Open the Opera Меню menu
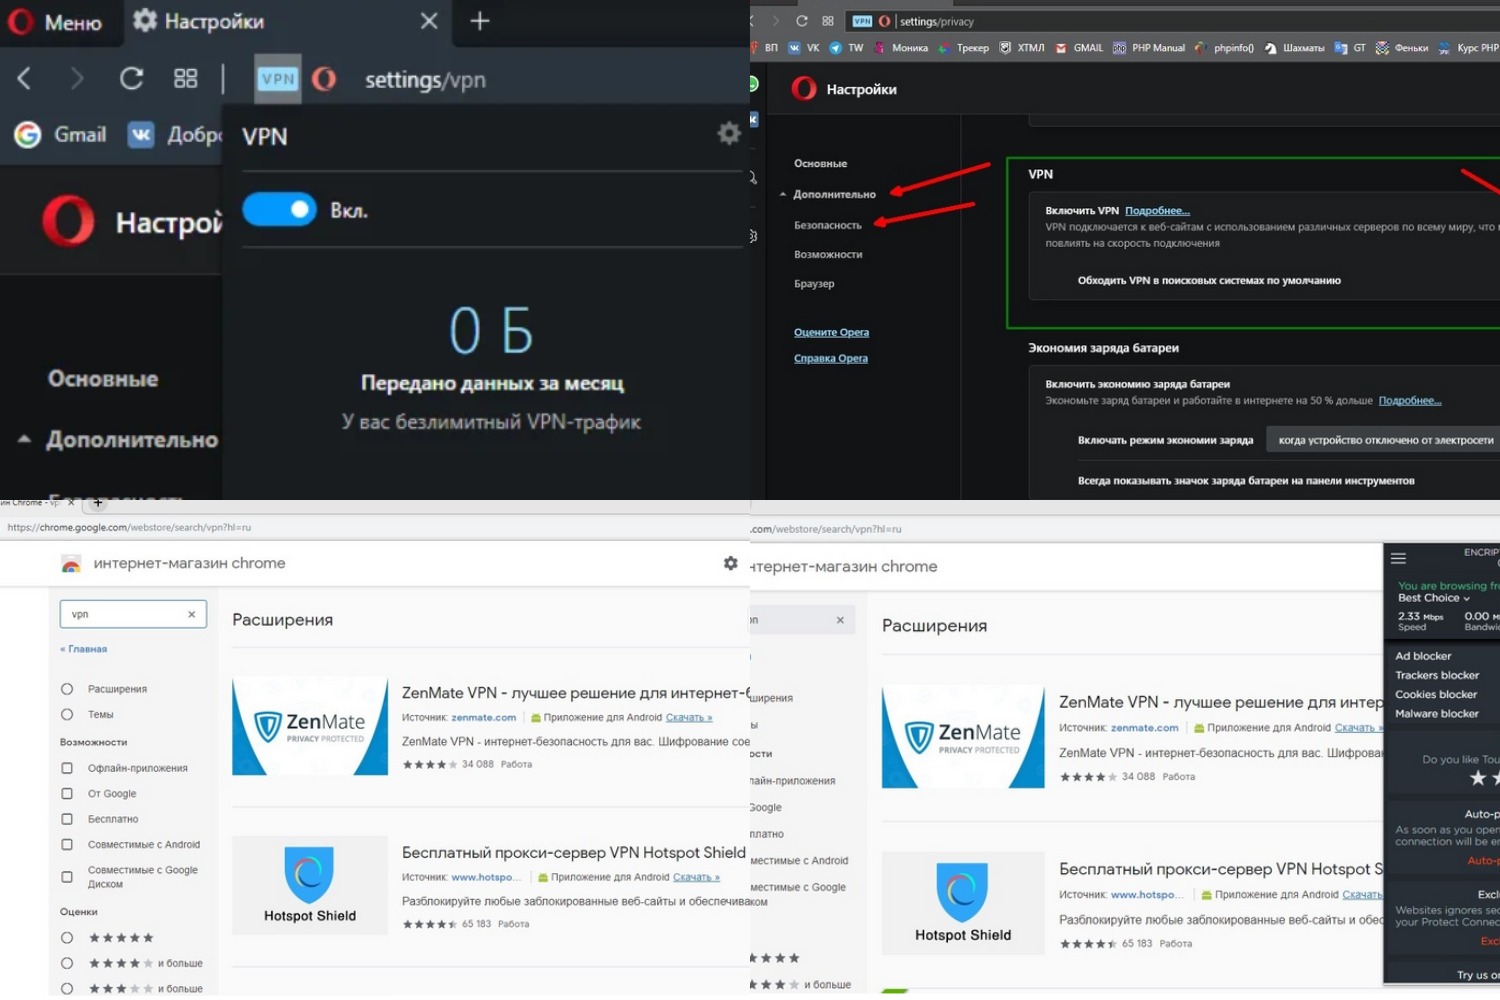 56,22
